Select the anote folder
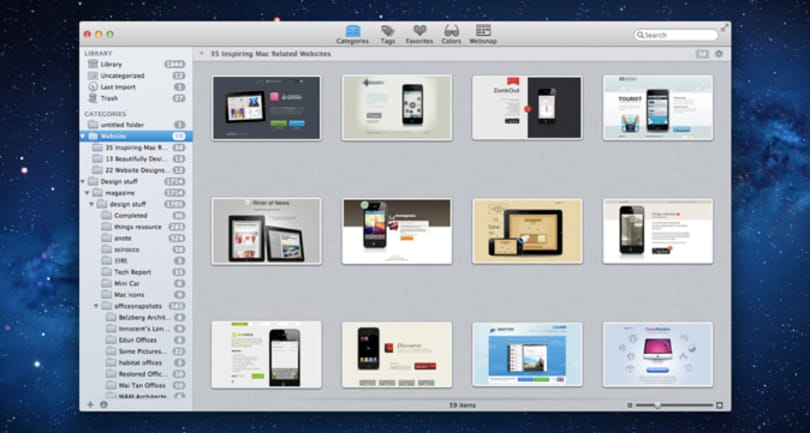This screenshot has height=433, width=810. coord(136,238)
